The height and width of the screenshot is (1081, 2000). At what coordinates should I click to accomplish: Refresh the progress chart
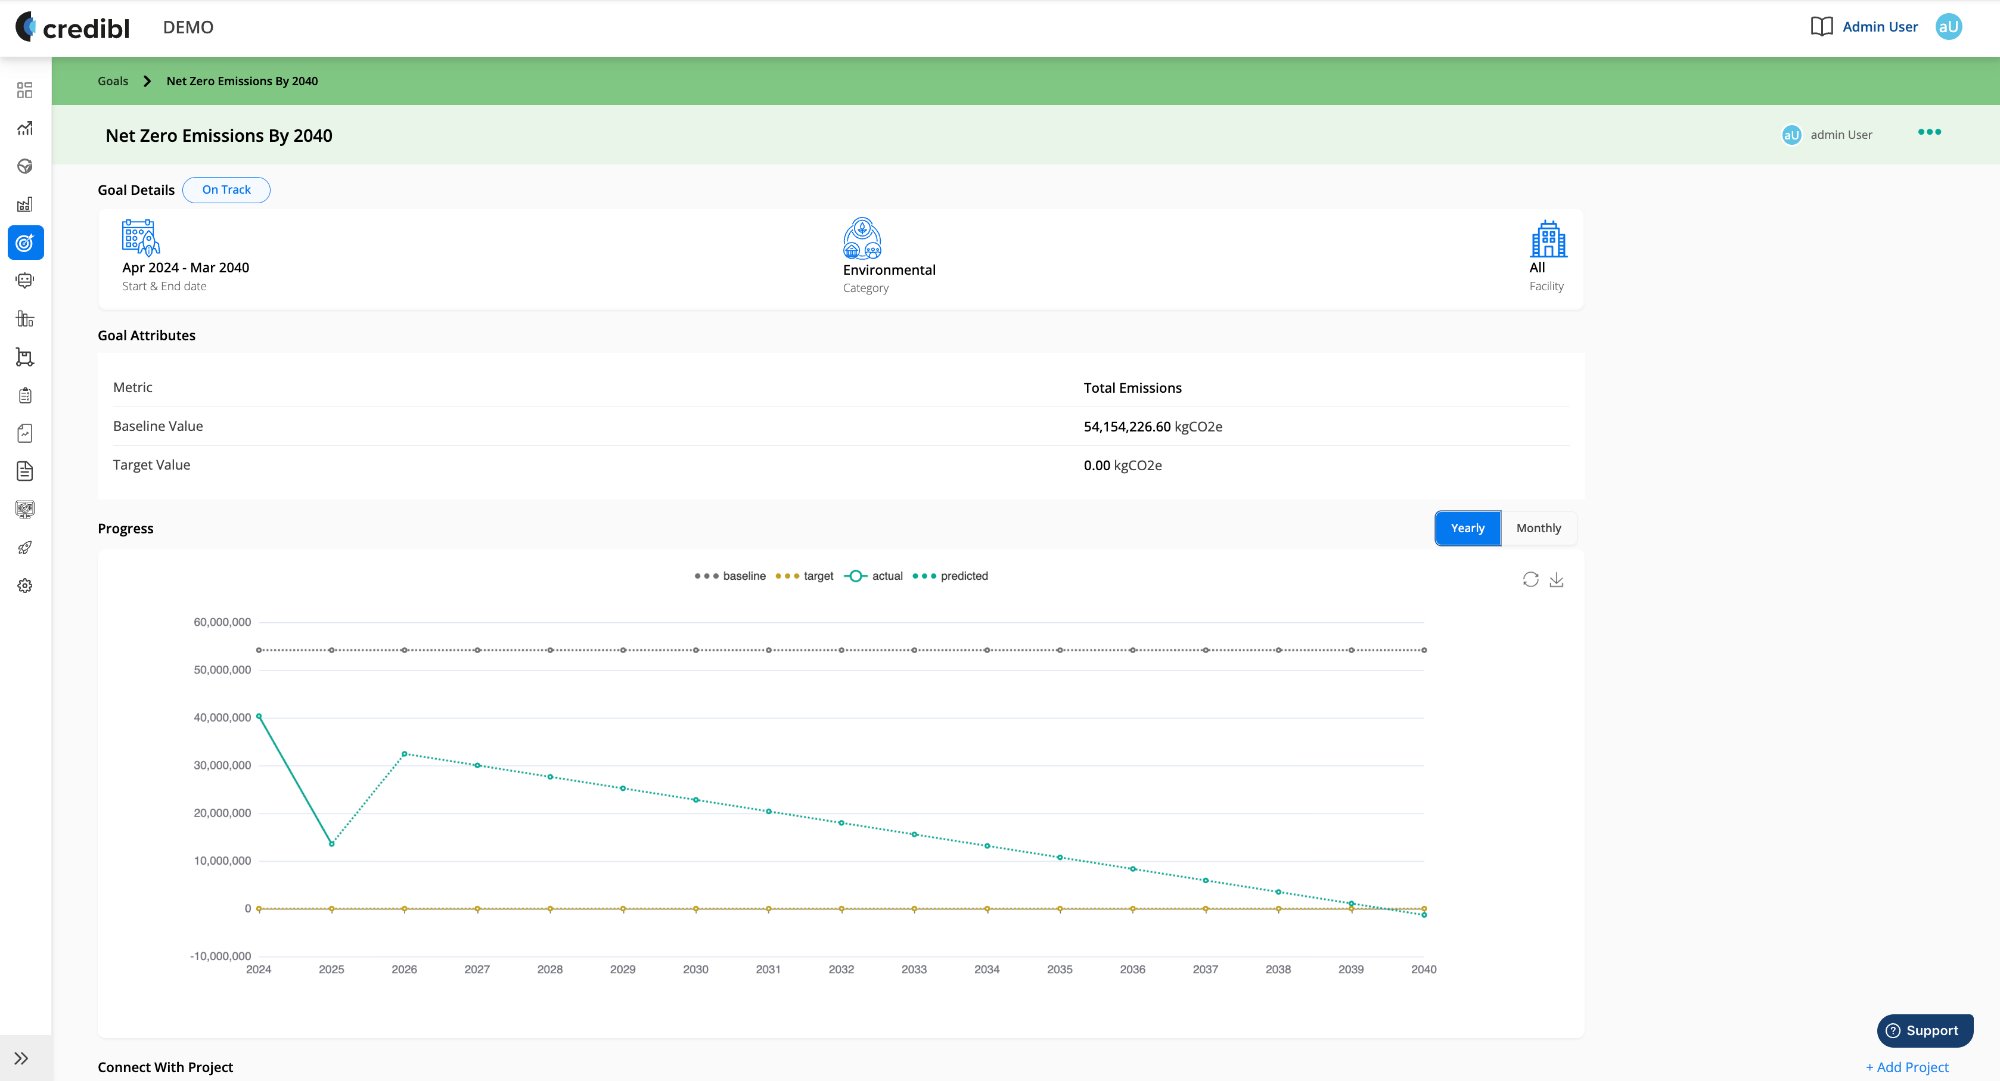(x=1530, y=579)
